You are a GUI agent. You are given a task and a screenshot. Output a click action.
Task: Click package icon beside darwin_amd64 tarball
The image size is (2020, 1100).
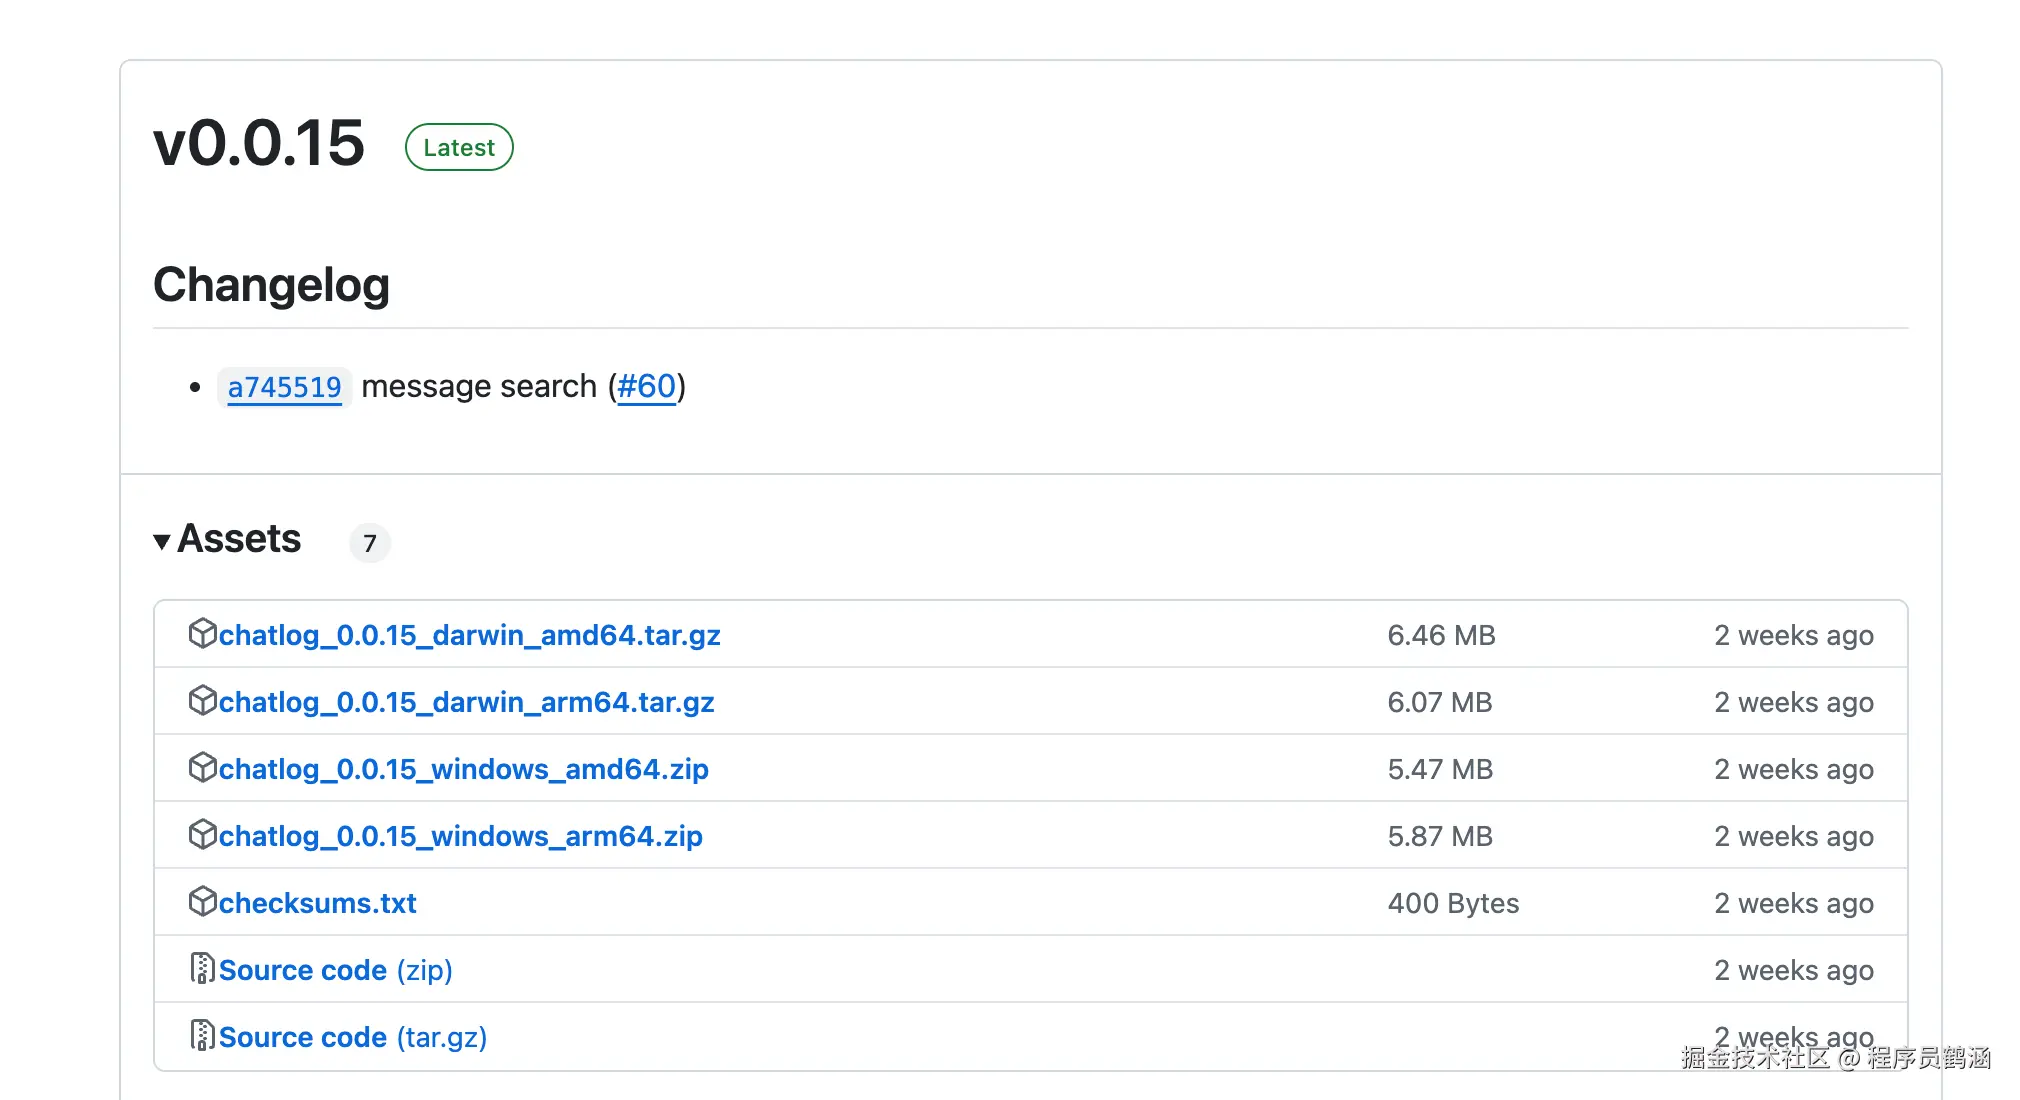202,634
